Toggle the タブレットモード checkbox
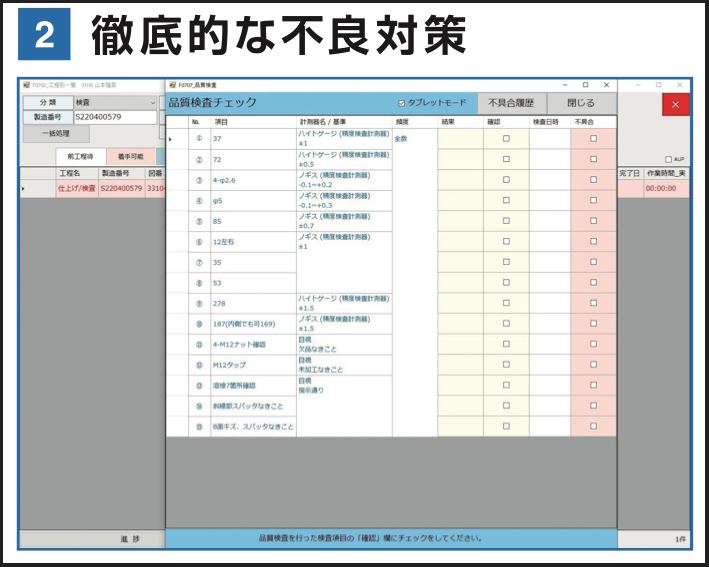709x567 pixels. point(401,103)
